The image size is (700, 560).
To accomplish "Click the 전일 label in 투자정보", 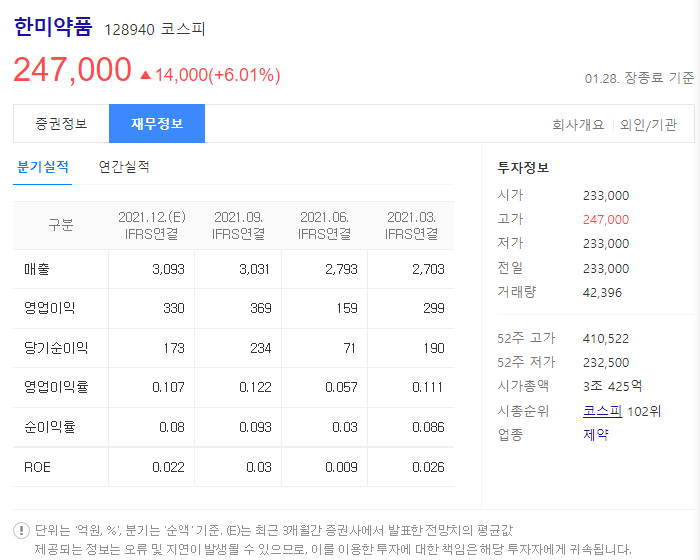I will [510, 268].
